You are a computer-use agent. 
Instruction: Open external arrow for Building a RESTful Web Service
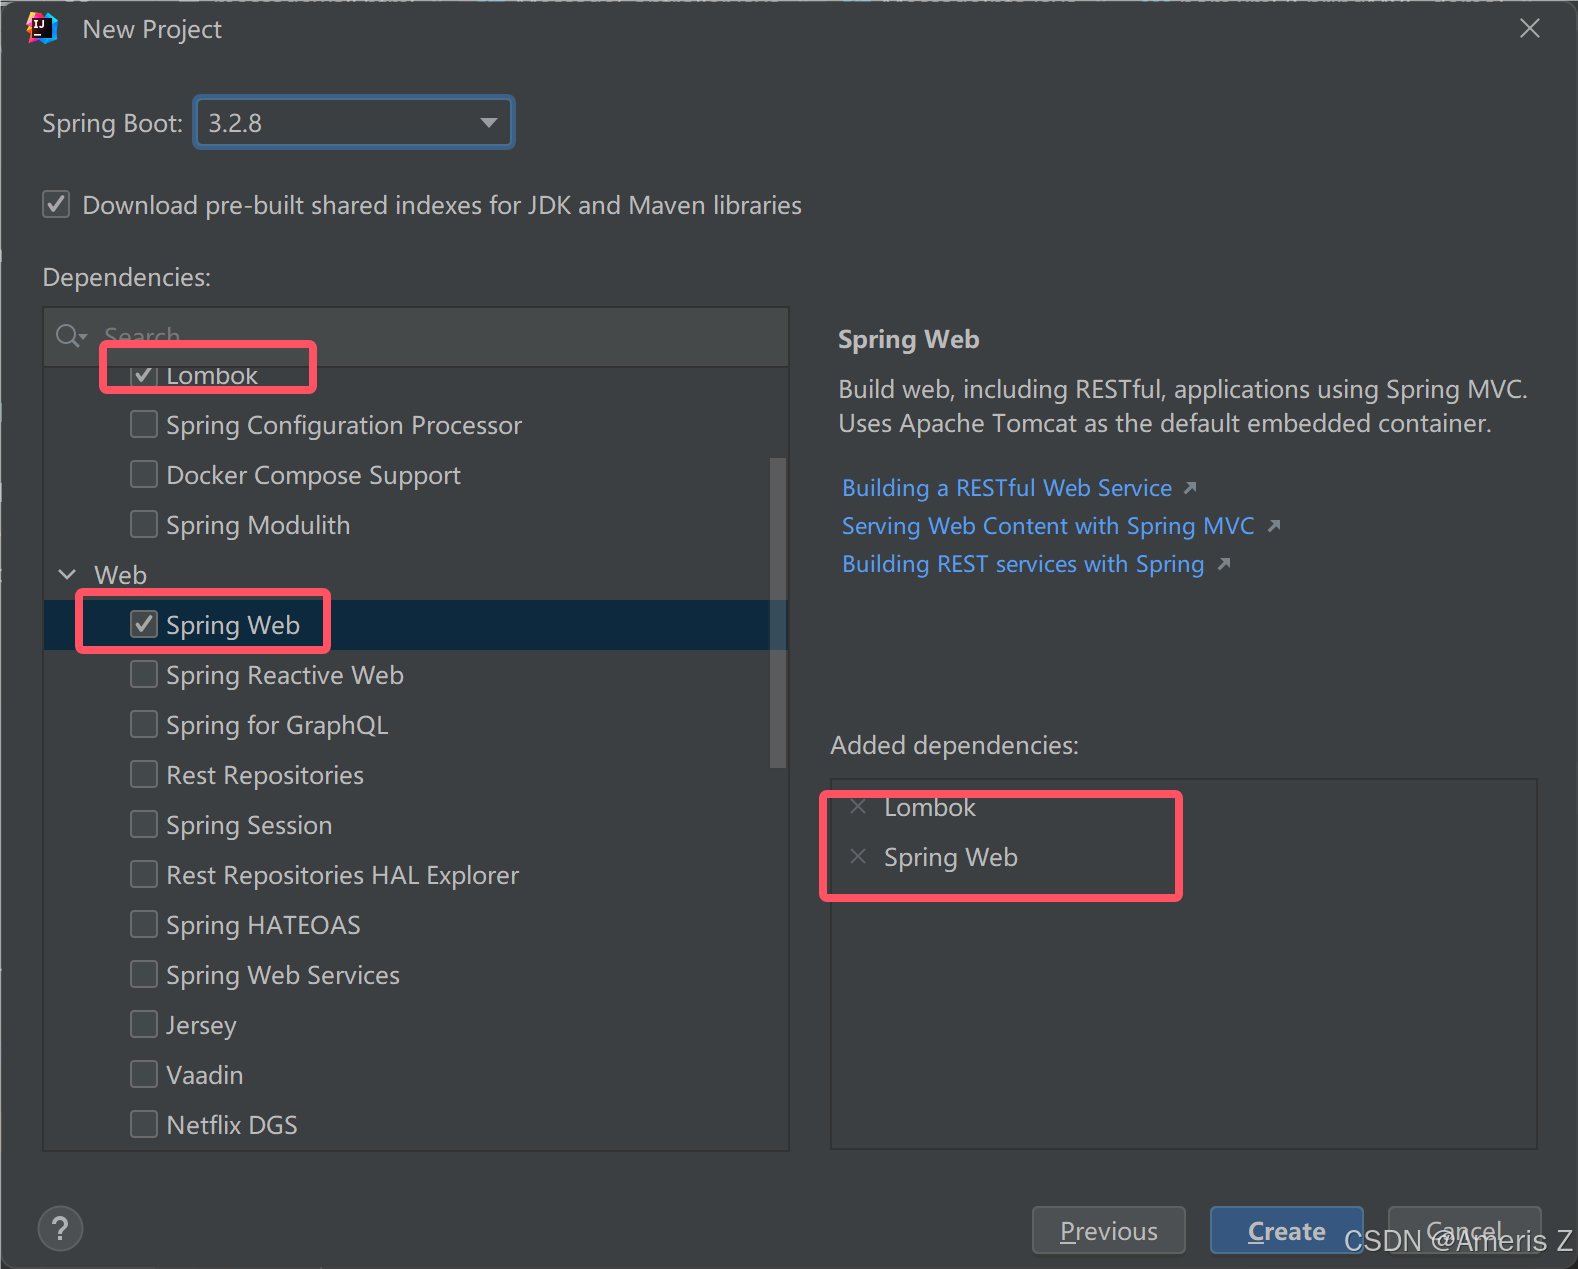[1190, 488]
